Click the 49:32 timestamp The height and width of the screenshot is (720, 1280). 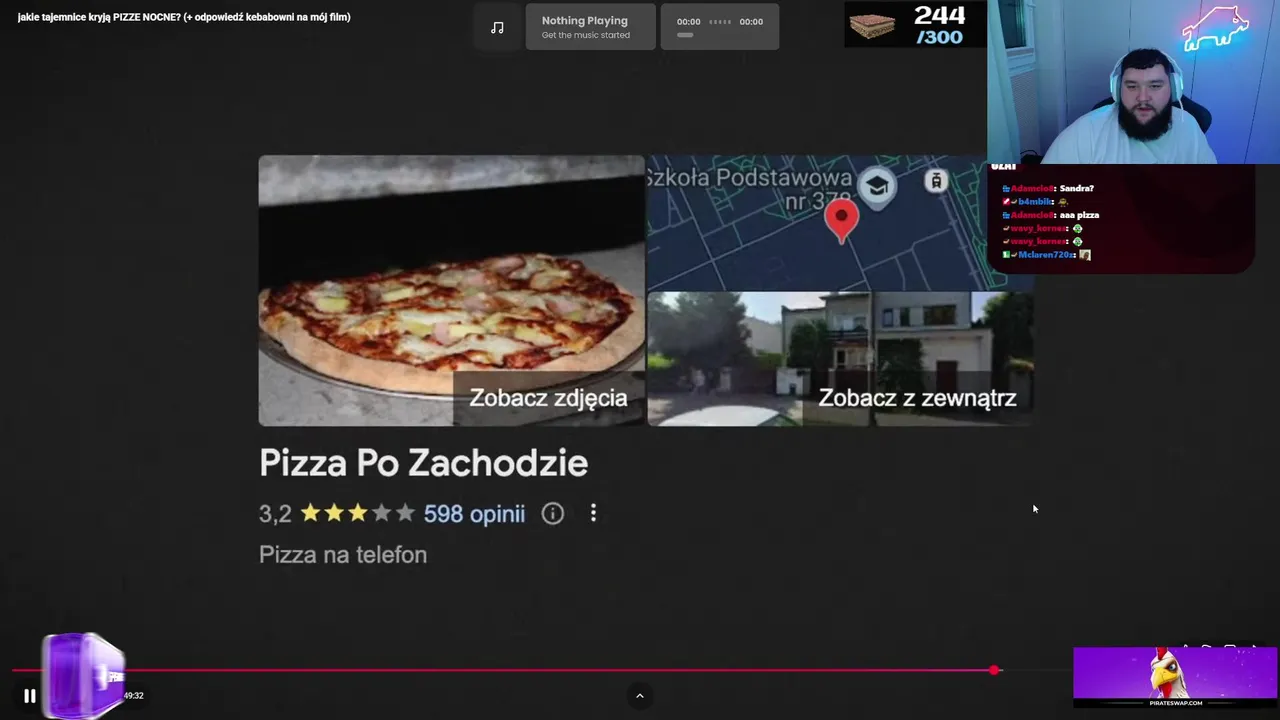[133, 696]
